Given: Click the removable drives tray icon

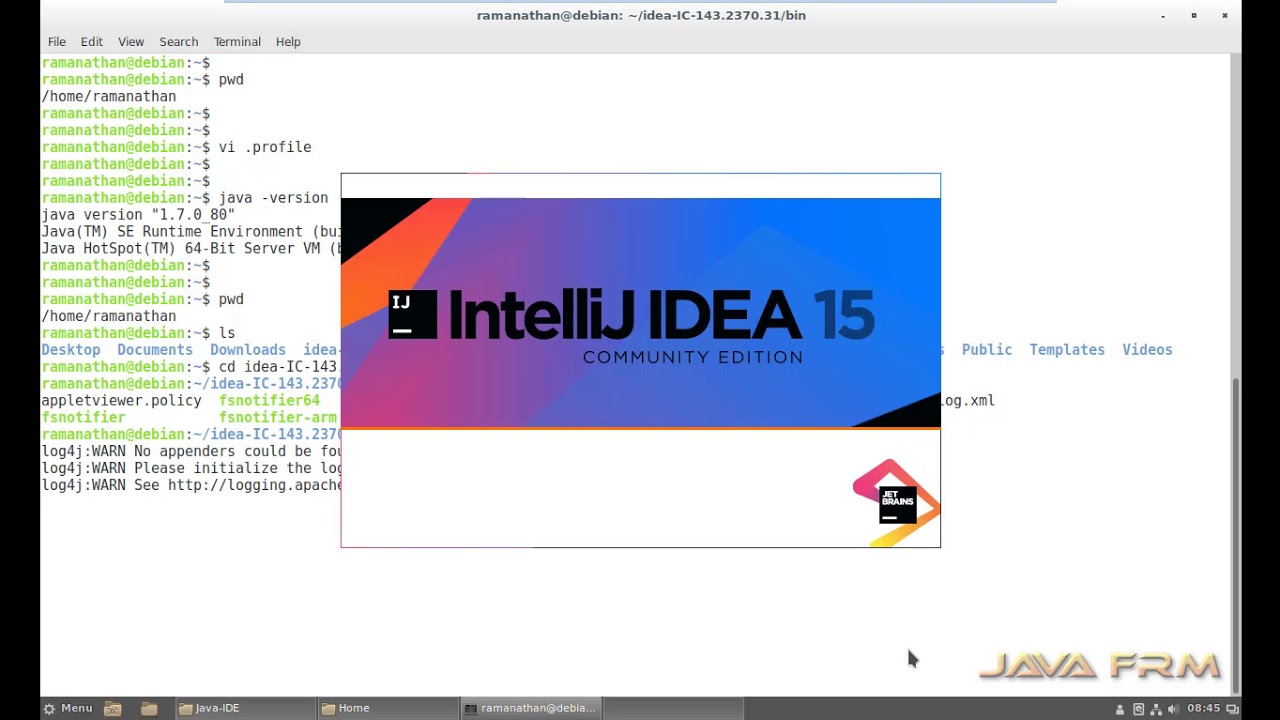Looking at the screenshot, I should tap(1138, 709).
